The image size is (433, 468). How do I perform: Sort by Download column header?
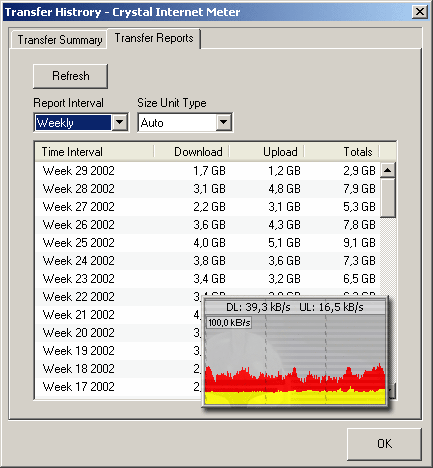[191, 152]
